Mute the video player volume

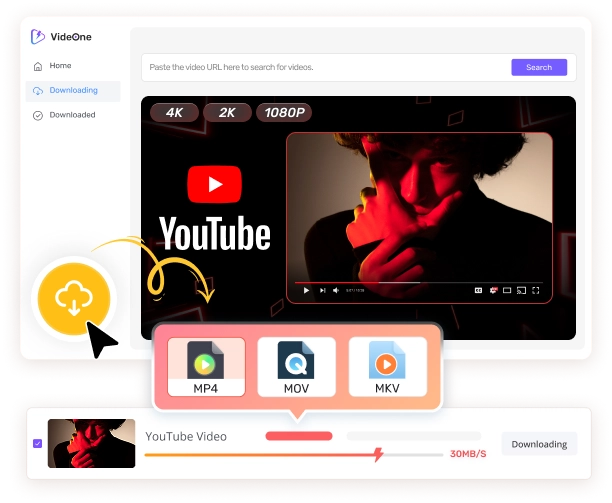pos(335,290)
